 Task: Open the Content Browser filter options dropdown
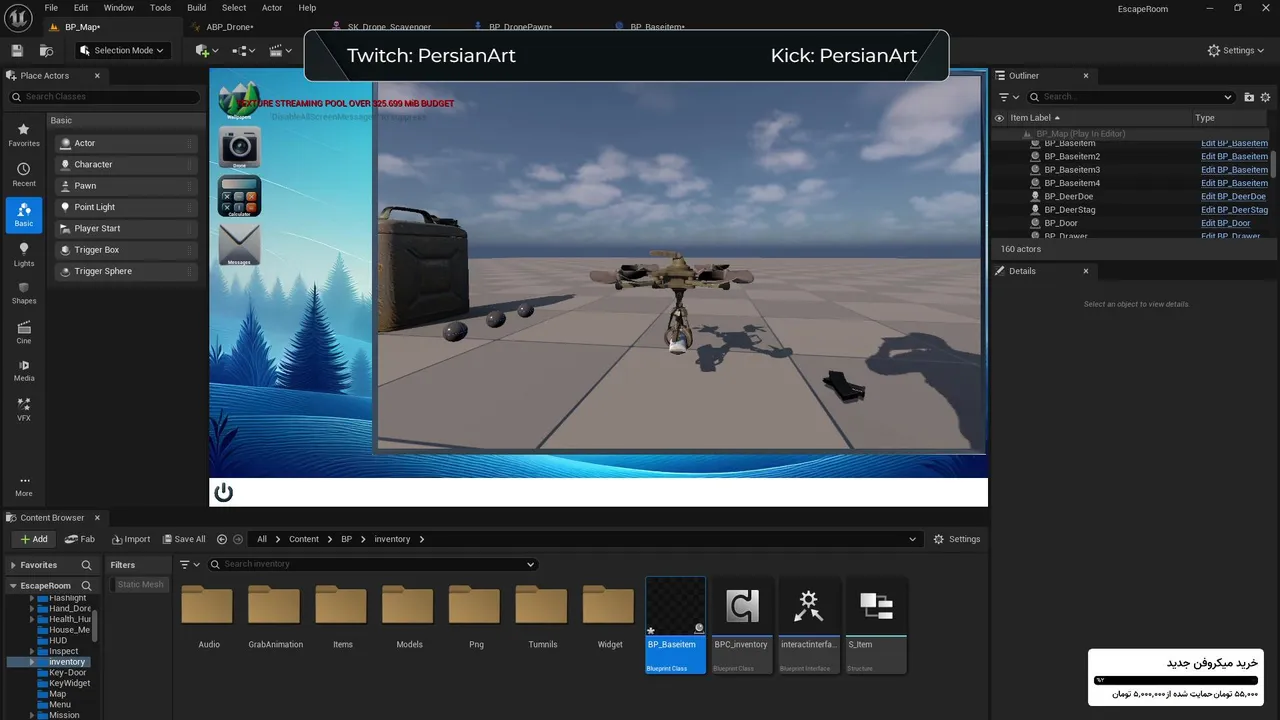190,564
